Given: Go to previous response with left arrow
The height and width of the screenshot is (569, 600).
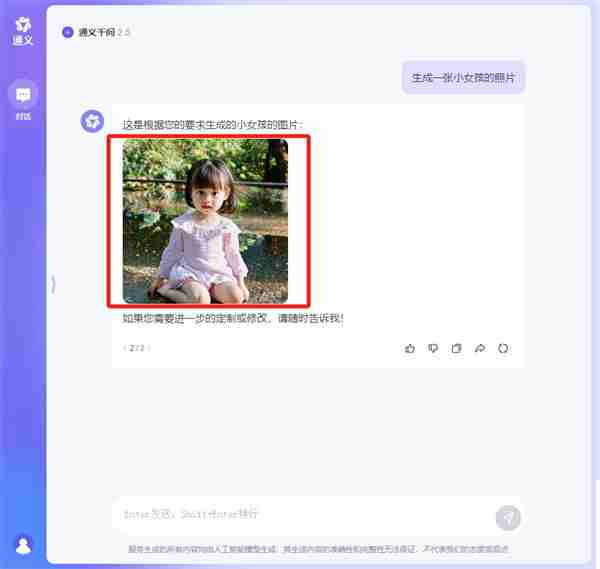Looking at the screenshot, I should click(125, 348).
